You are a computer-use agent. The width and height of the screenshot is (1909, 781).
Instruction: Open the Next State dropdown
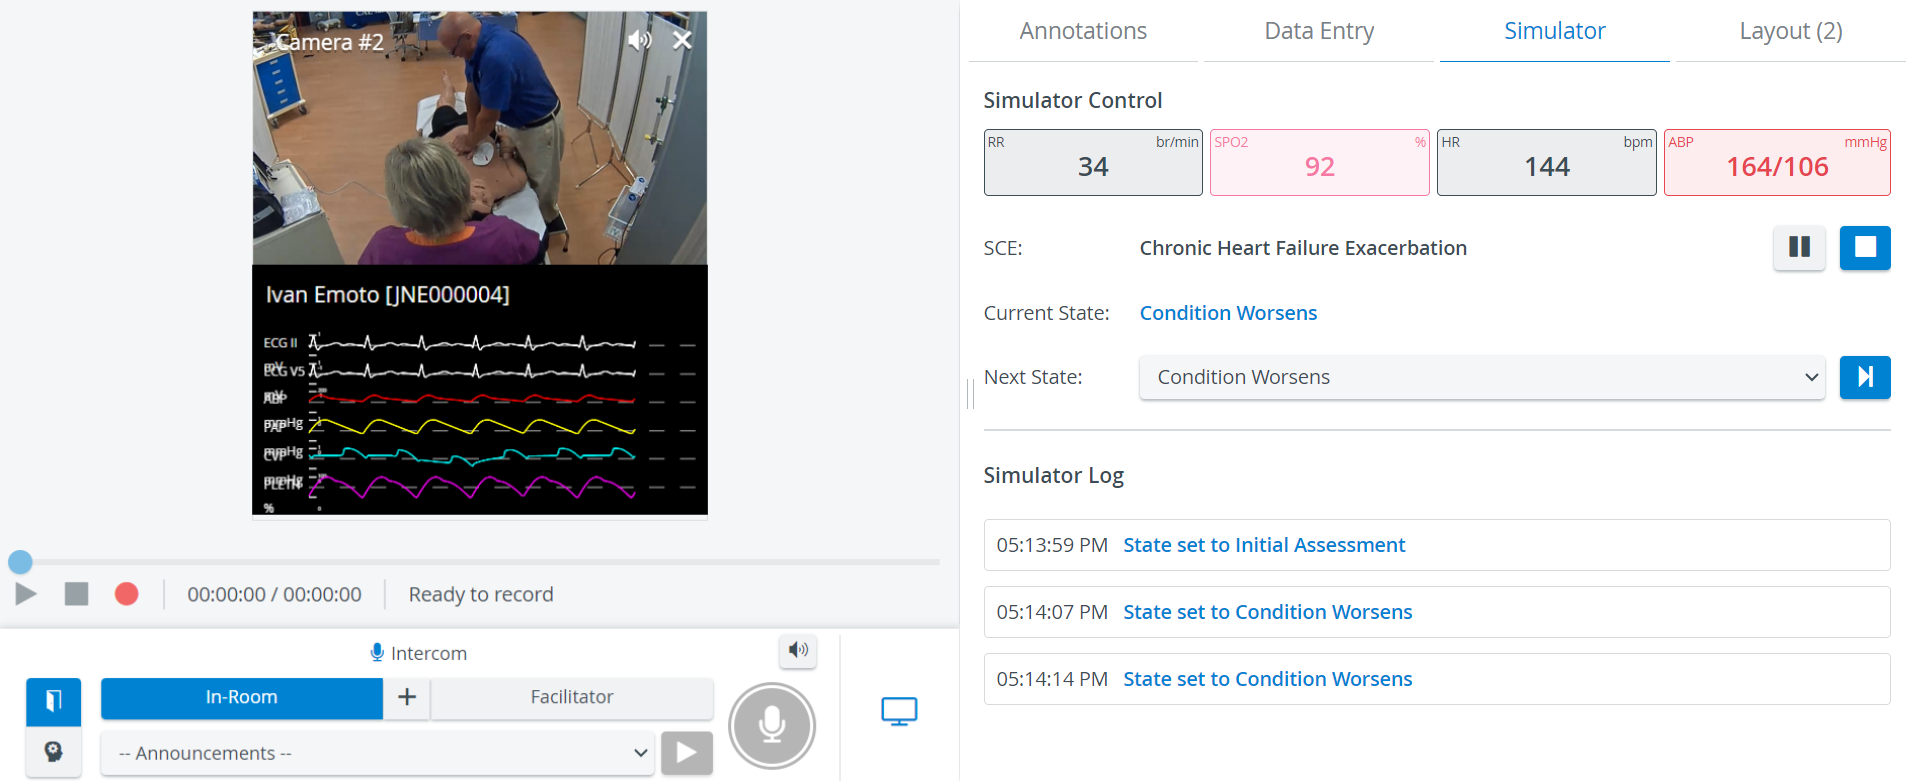point(1482,377)
